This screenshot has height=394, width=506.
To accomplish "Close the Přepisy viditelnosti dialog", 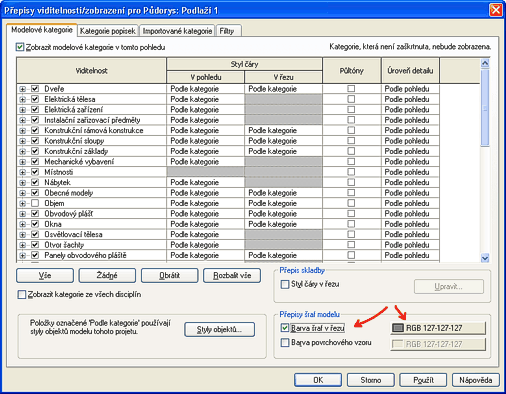I will pyautogui.click(x=496, y=10).
